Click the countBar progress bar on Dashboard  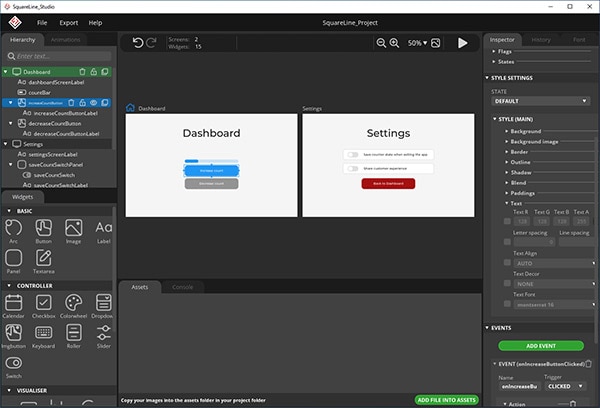click(x=211, y=161)
